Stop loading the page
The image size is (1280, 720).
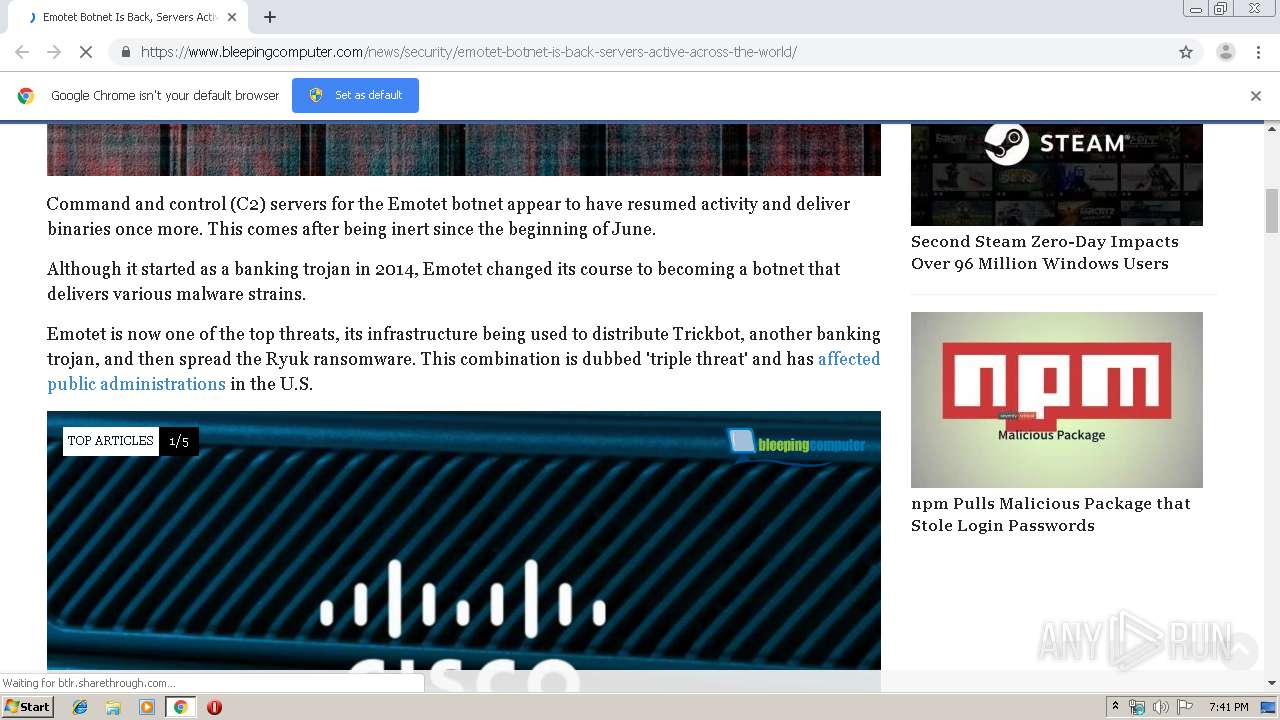[86, 52]
